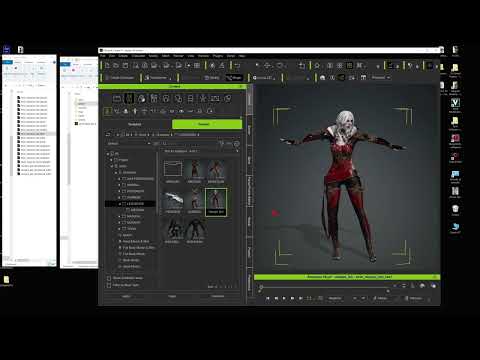Open the blue bird desktop shortcut icon

(x=455, y=228)
